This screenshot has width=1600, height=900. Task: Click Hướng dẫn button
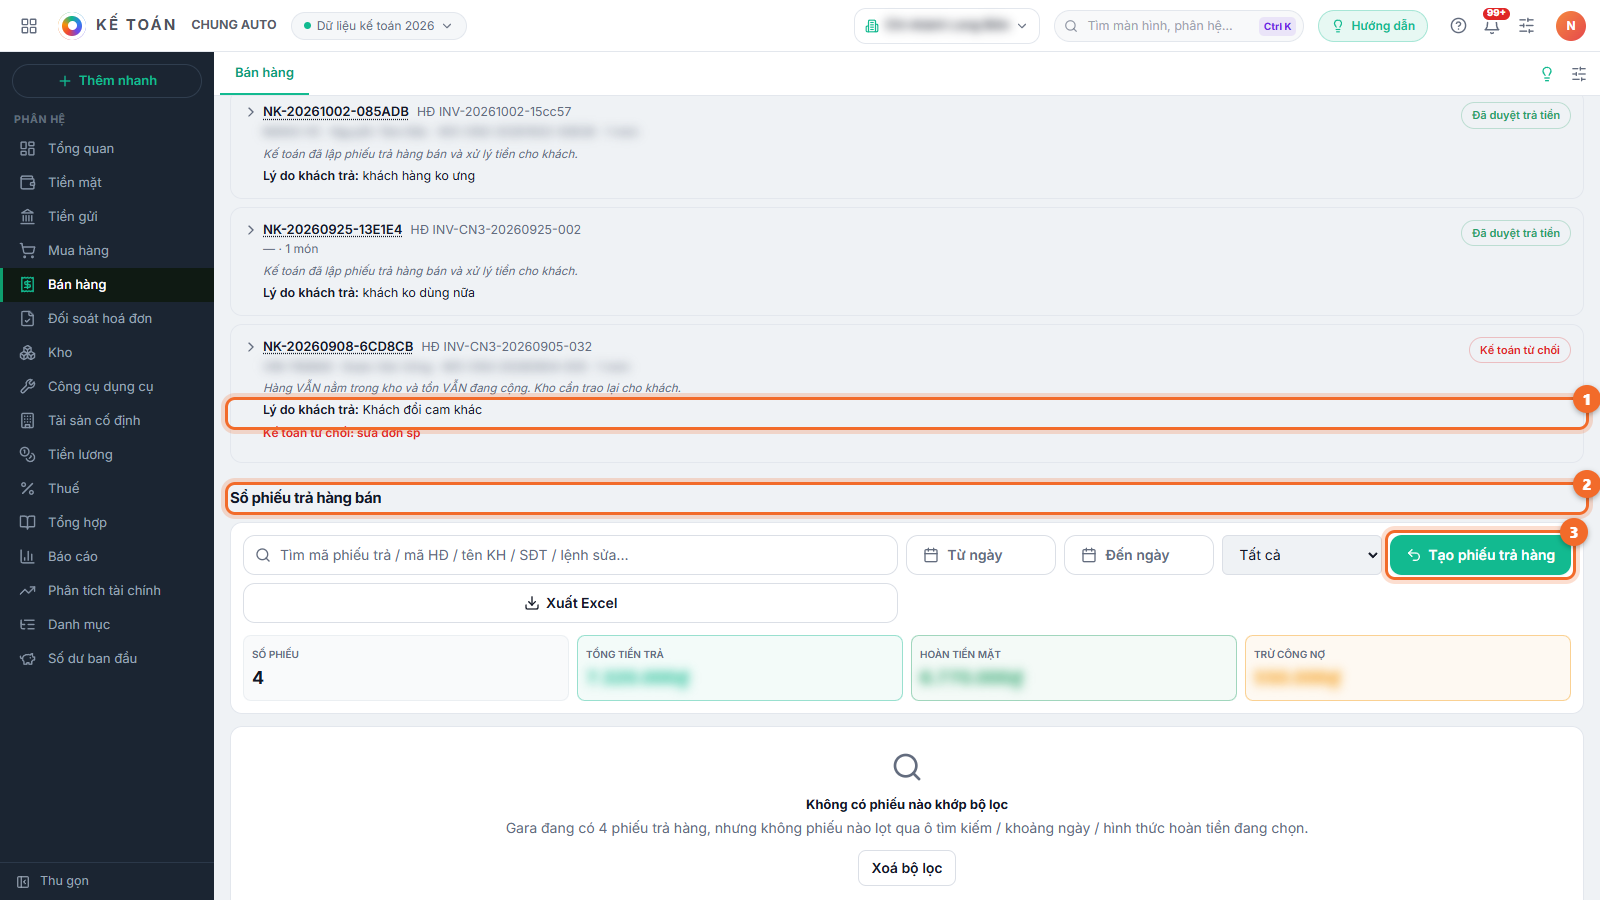coord(1373,26)
